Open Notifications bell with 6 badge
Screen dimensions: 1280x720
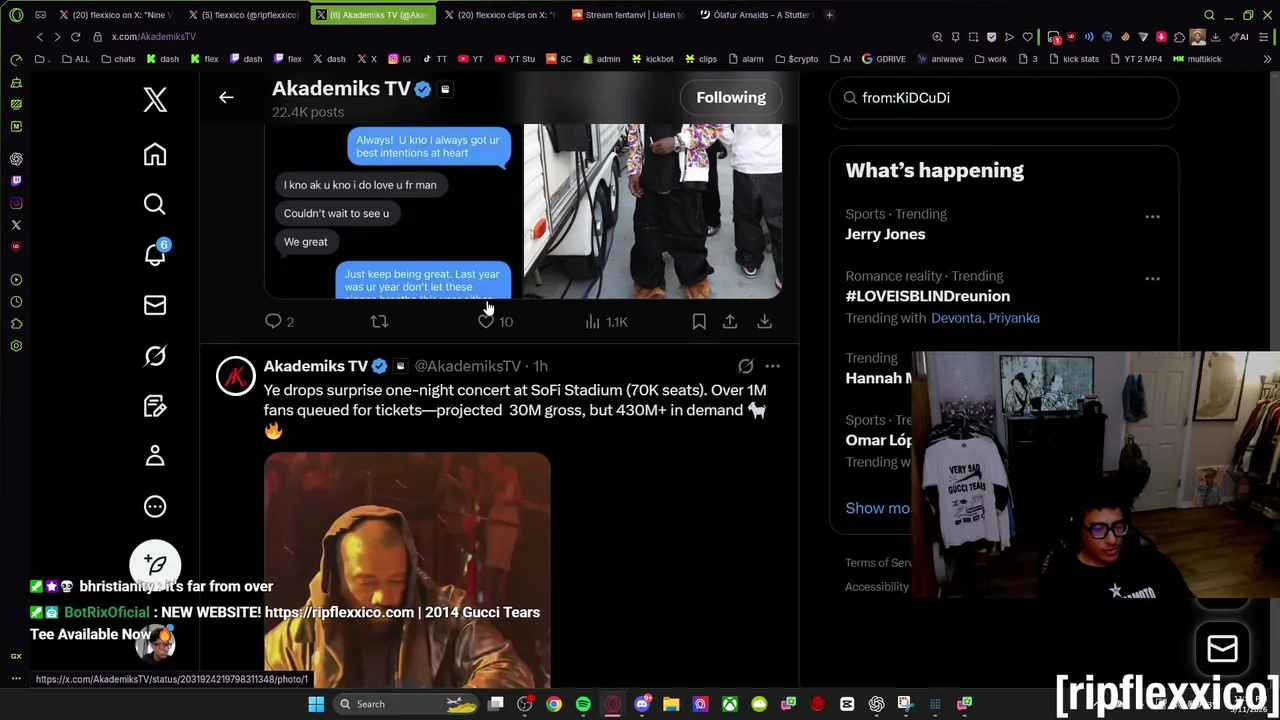point(155,254)
